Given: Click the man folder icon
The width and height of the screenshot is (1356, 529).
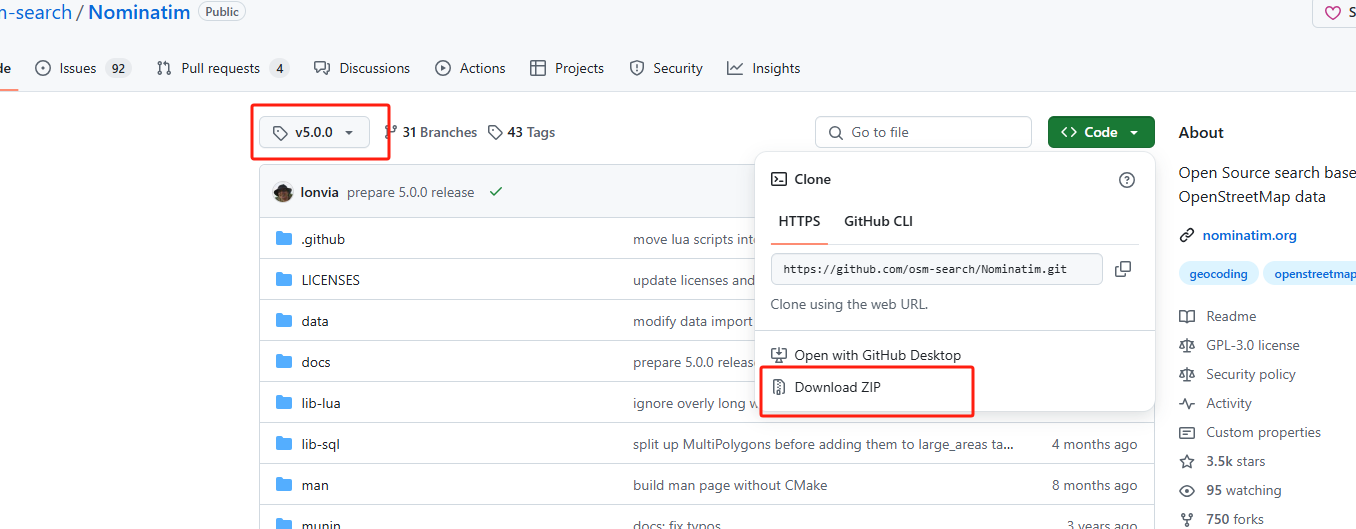Looking at the screenshot, I should (x=284, y=485).
